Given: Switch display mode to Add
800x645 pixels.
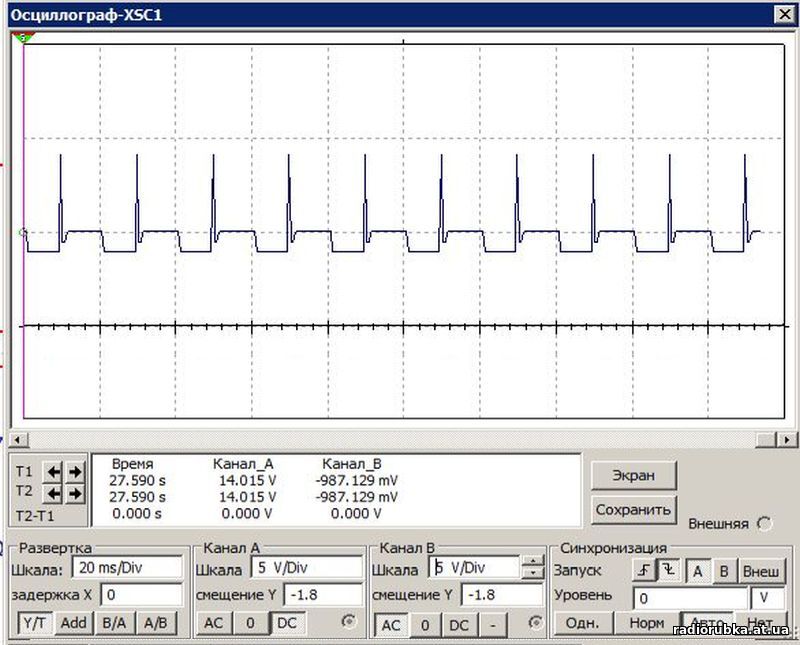Looking at the screenshot, I should (73, 623).
